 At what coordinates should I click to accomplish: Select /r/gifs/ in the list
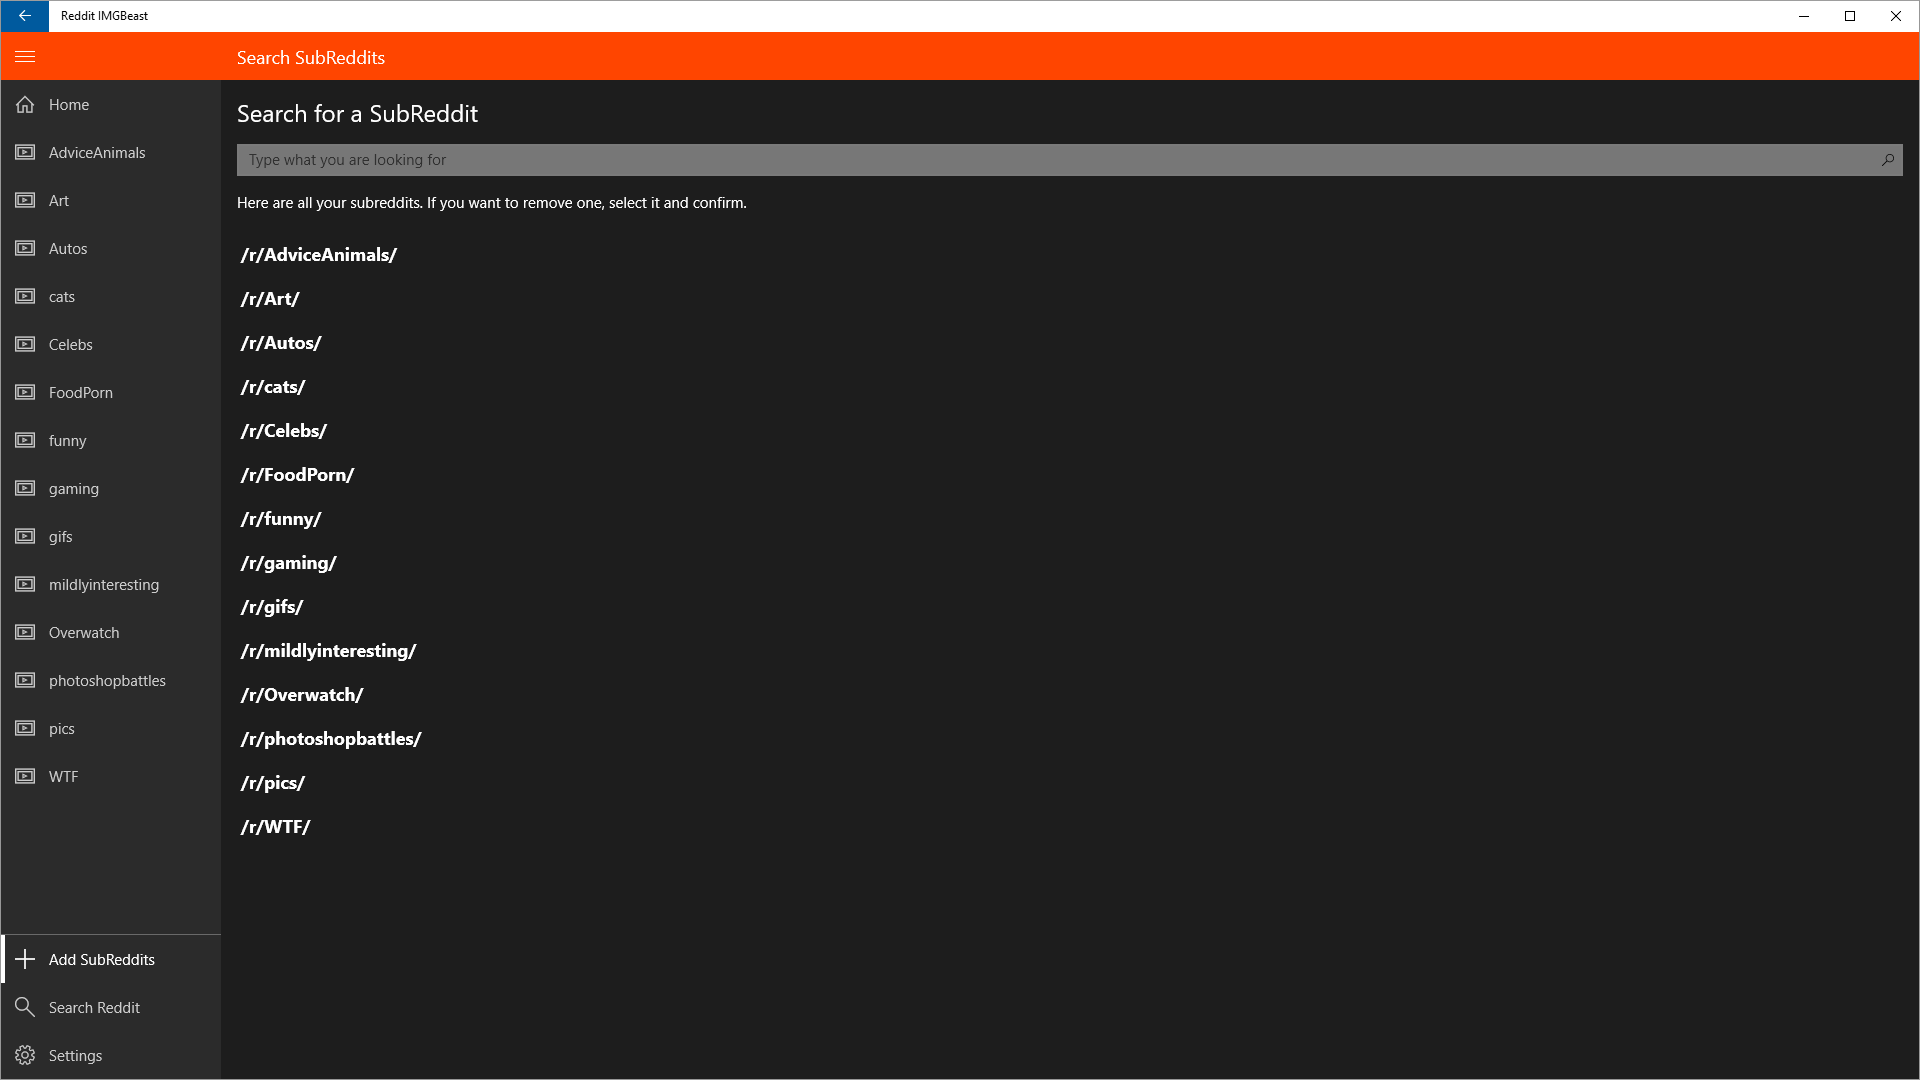click(x=272, y=607)
